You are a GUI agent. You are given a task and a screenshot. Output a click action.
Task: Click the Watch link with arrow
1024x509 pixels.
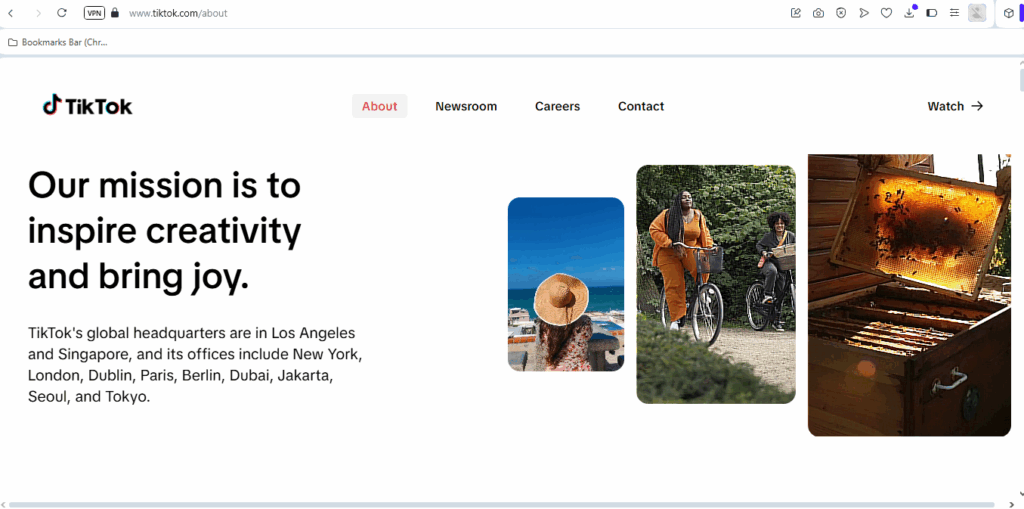955,106
